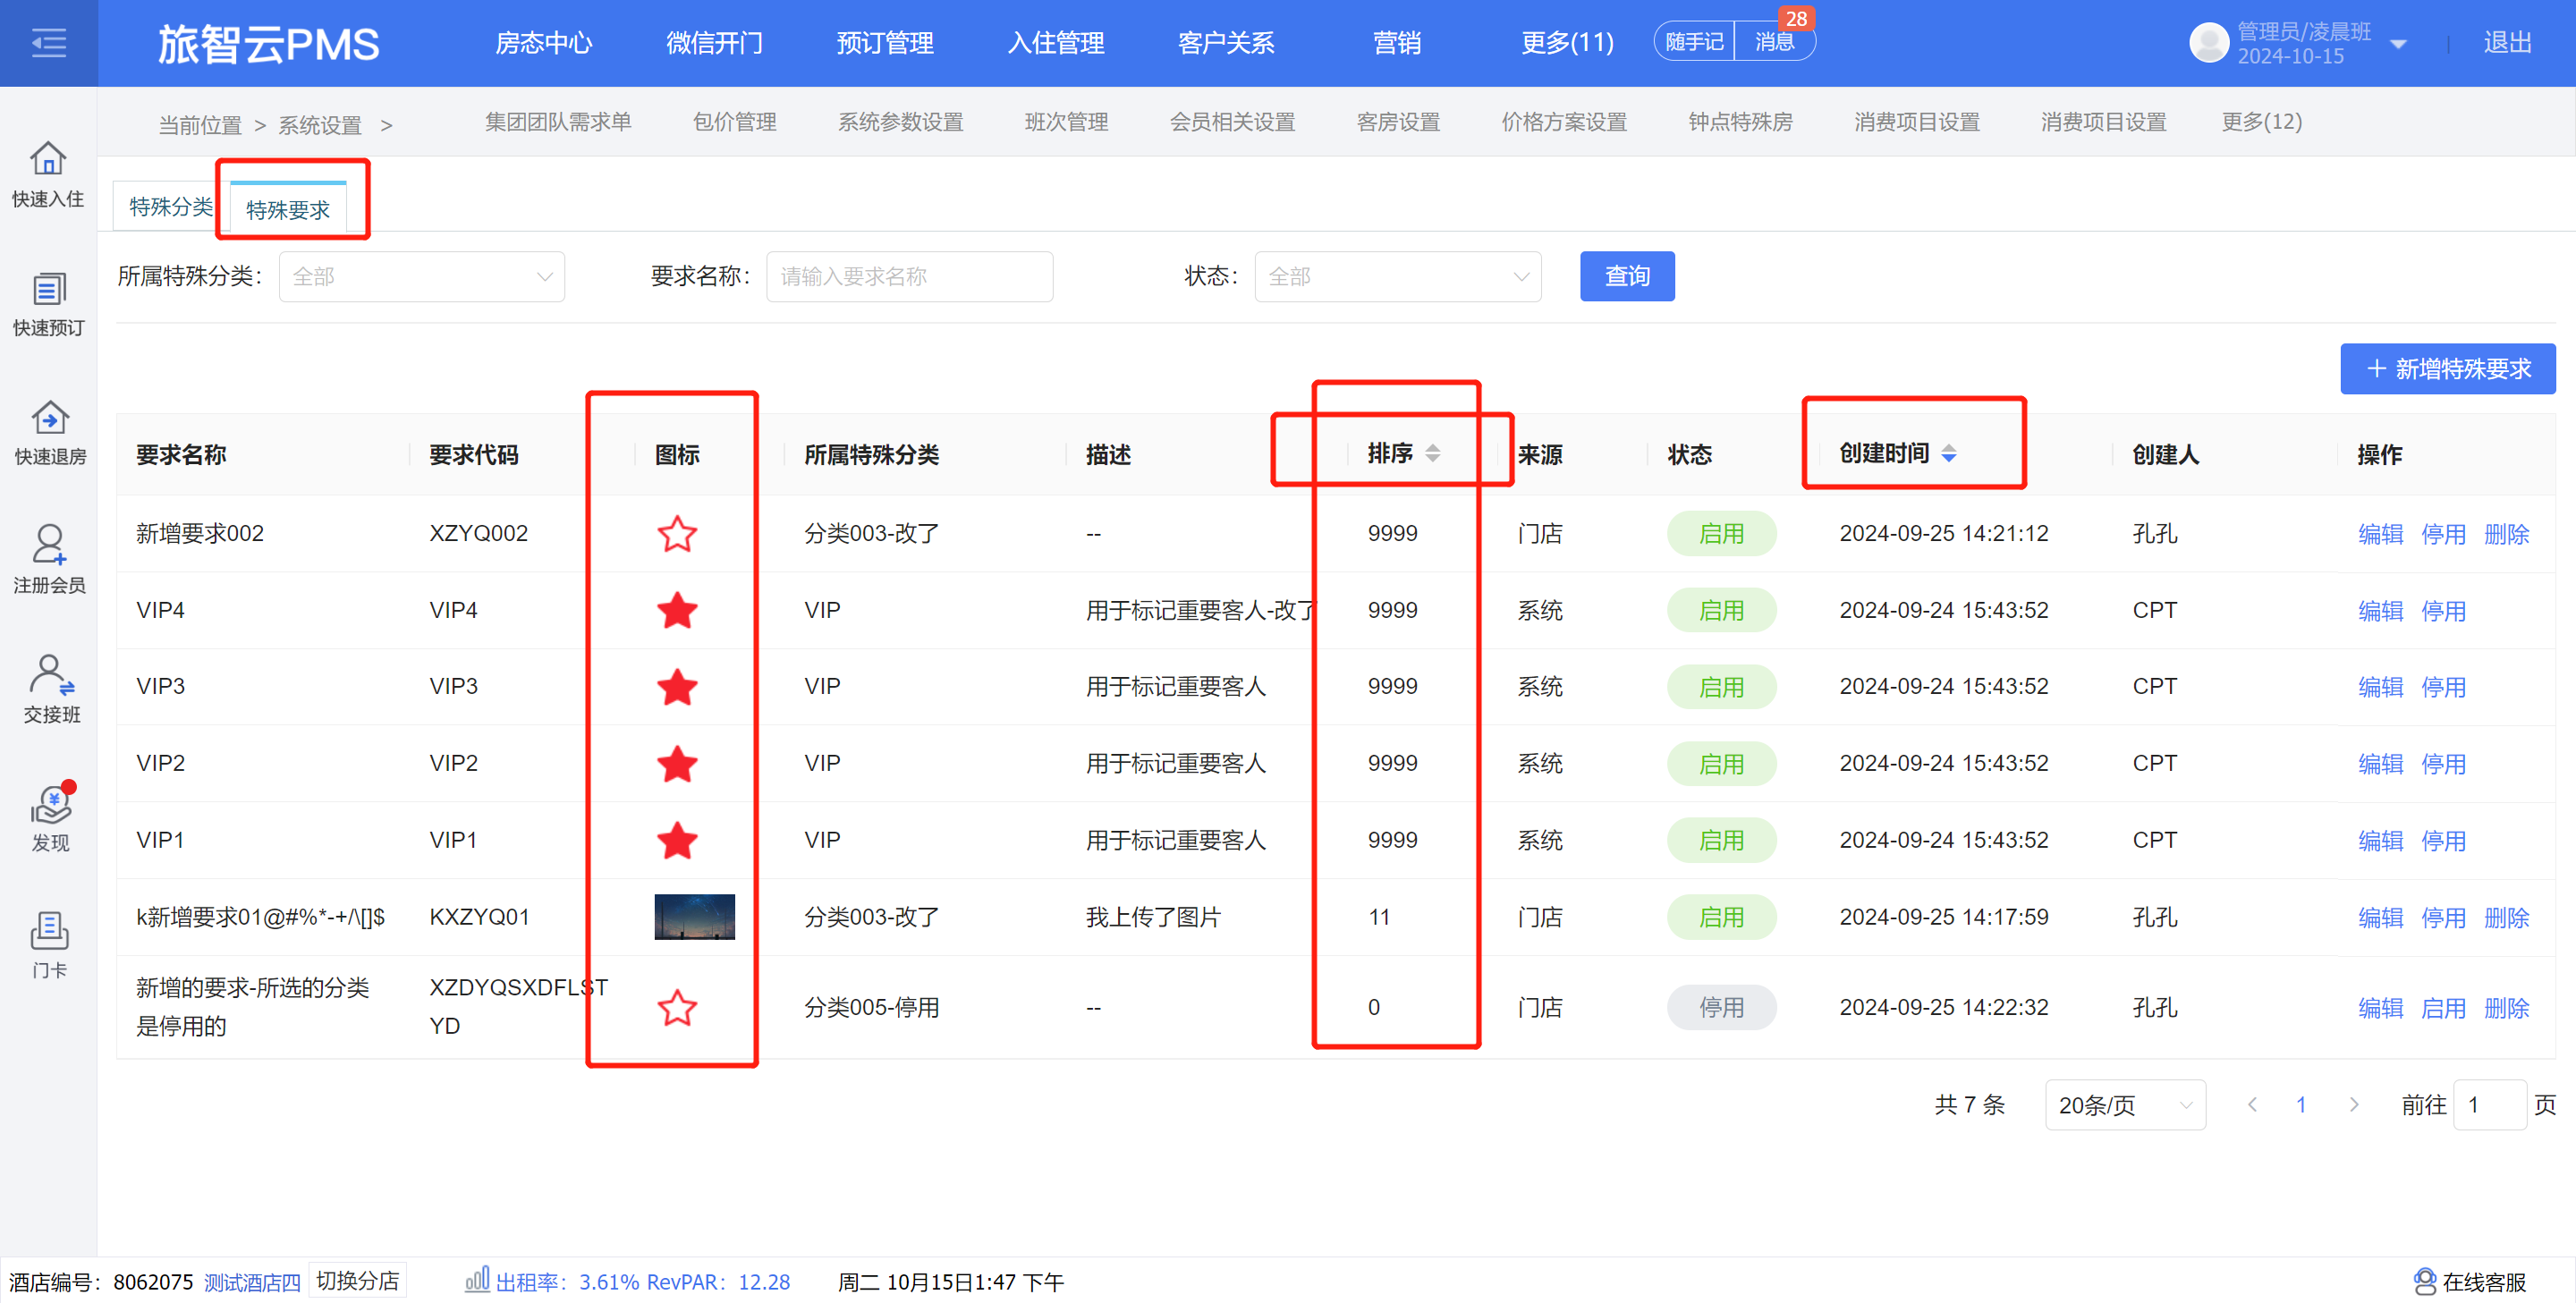The height and width of the screenshot is (1303, 2576).
Task: Open the 快速退房 quick checkout icon
Action: click(49, 418)
